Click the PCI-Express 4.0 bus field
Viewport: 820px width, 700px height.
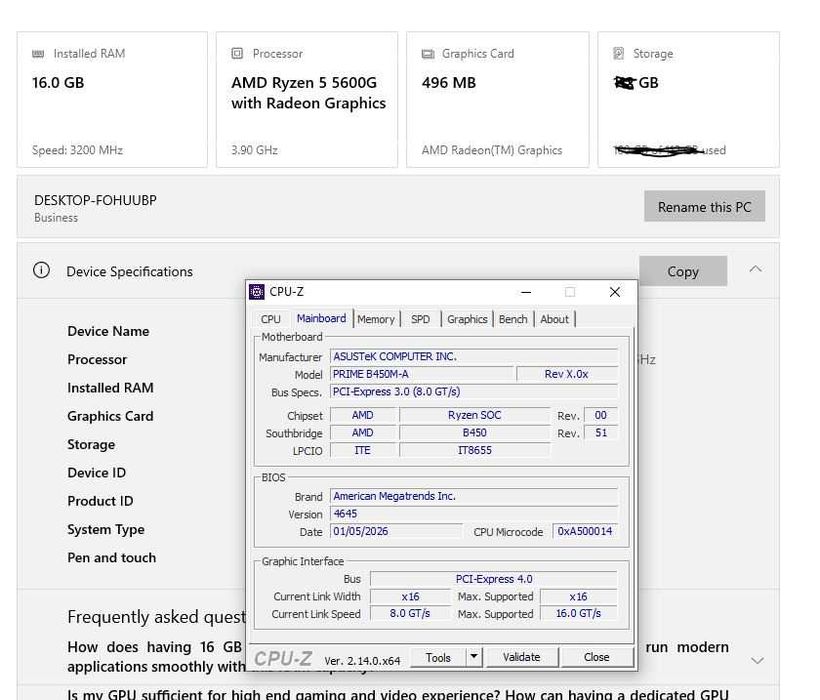point(494,579)
